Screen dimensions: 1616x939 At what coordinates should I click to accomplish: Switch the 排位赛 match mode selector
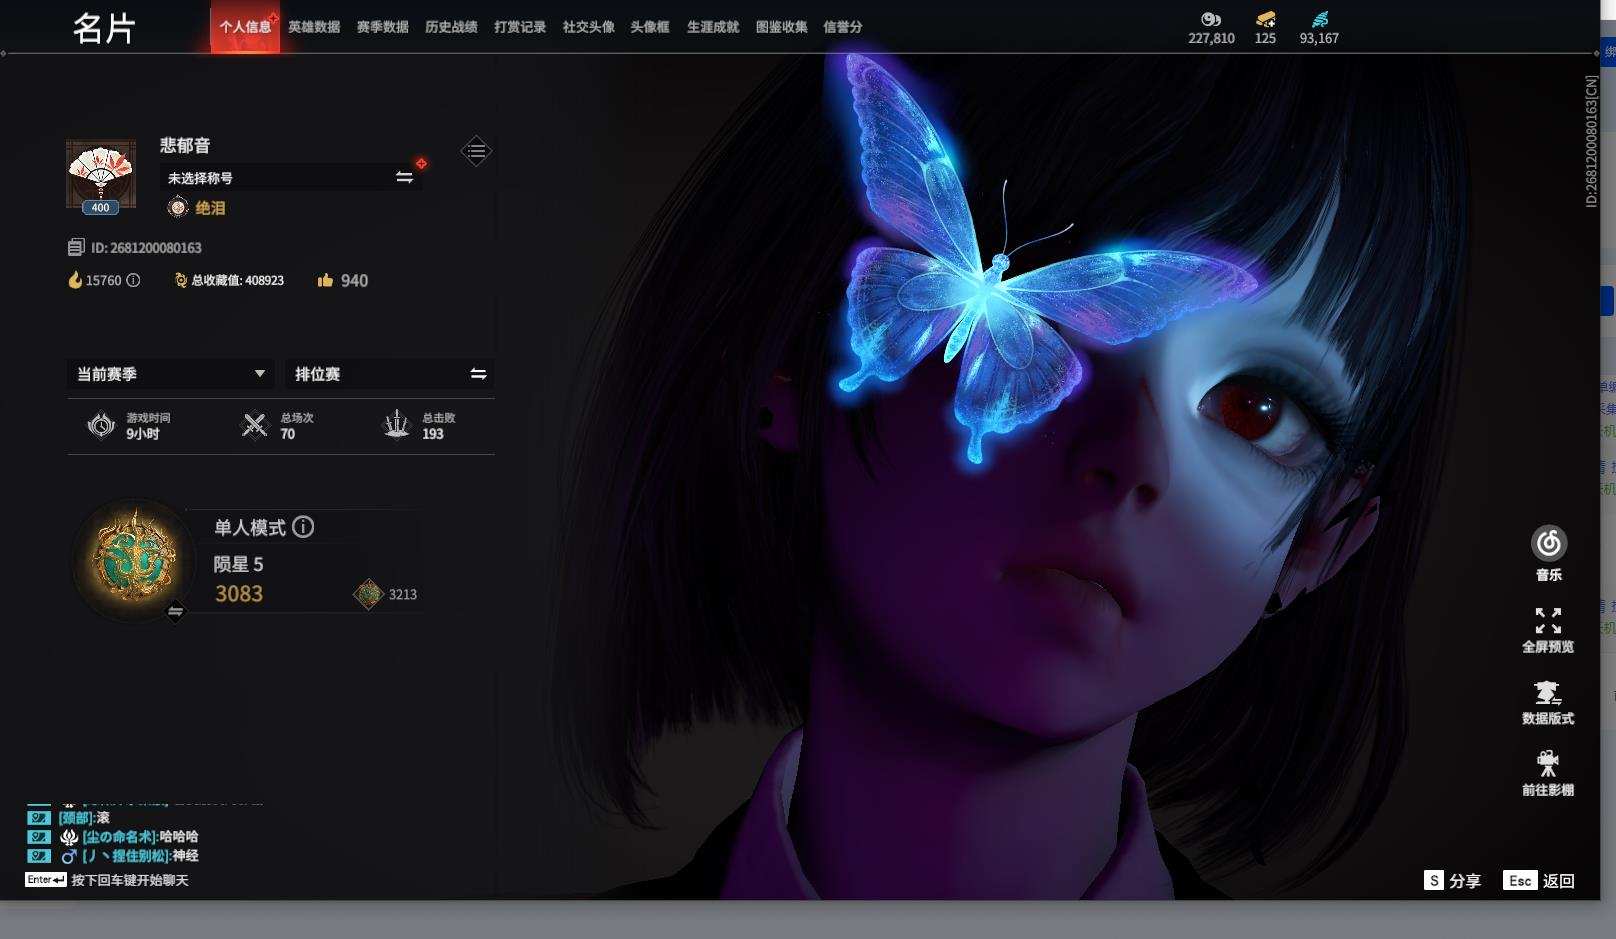click(390, 373)
